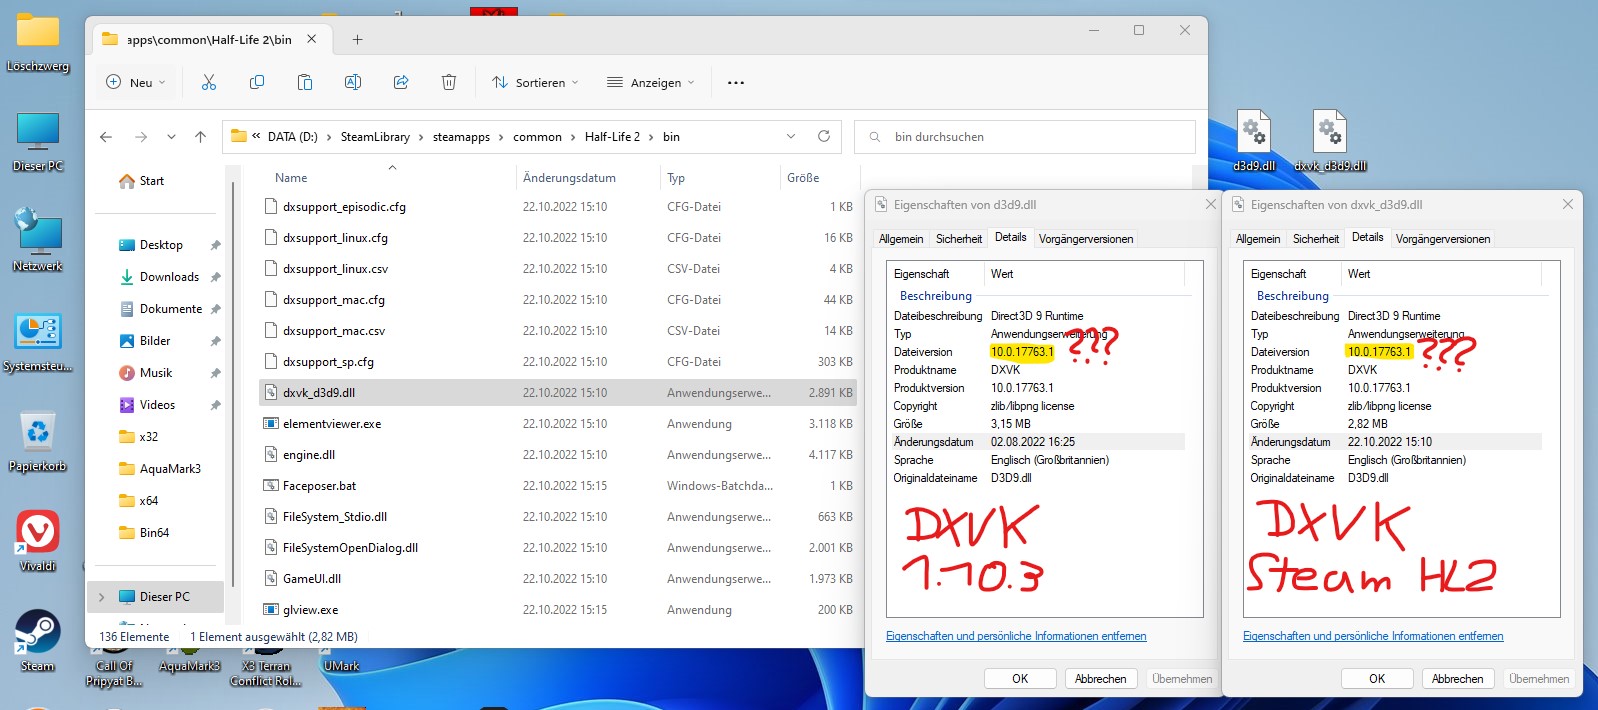The image size is (1598, 710).
Task: Select file Faceposer.bat in list
Action: [x=559, y=486]
